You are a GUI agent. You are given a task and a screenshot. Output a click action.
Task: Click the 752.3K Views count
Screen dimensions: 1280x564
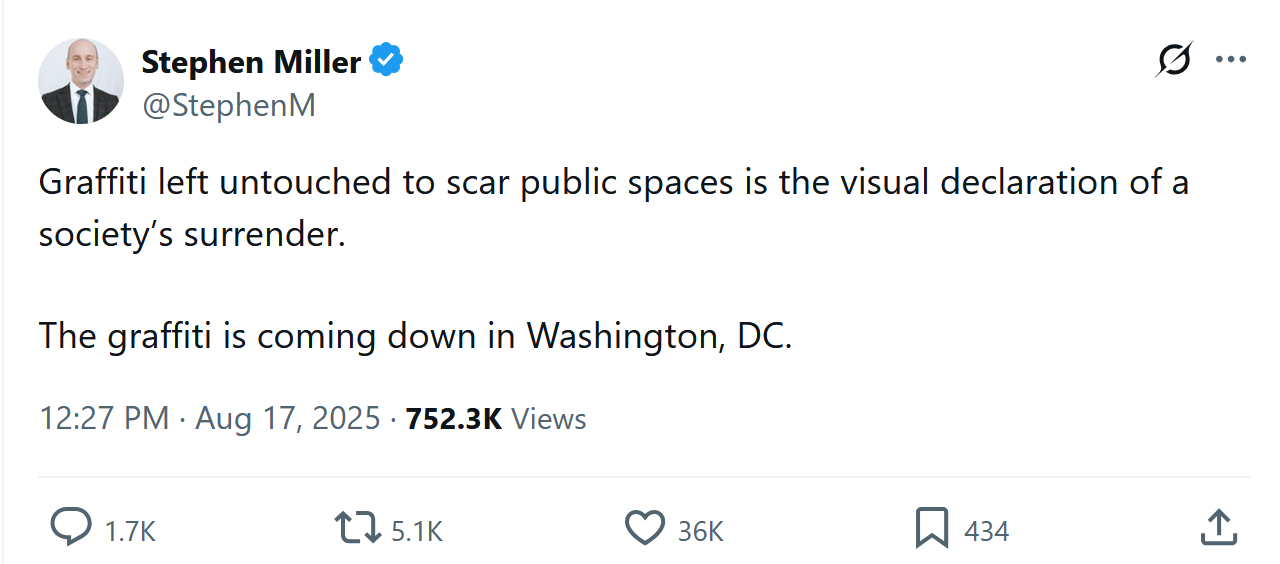(x=495, y=418)
